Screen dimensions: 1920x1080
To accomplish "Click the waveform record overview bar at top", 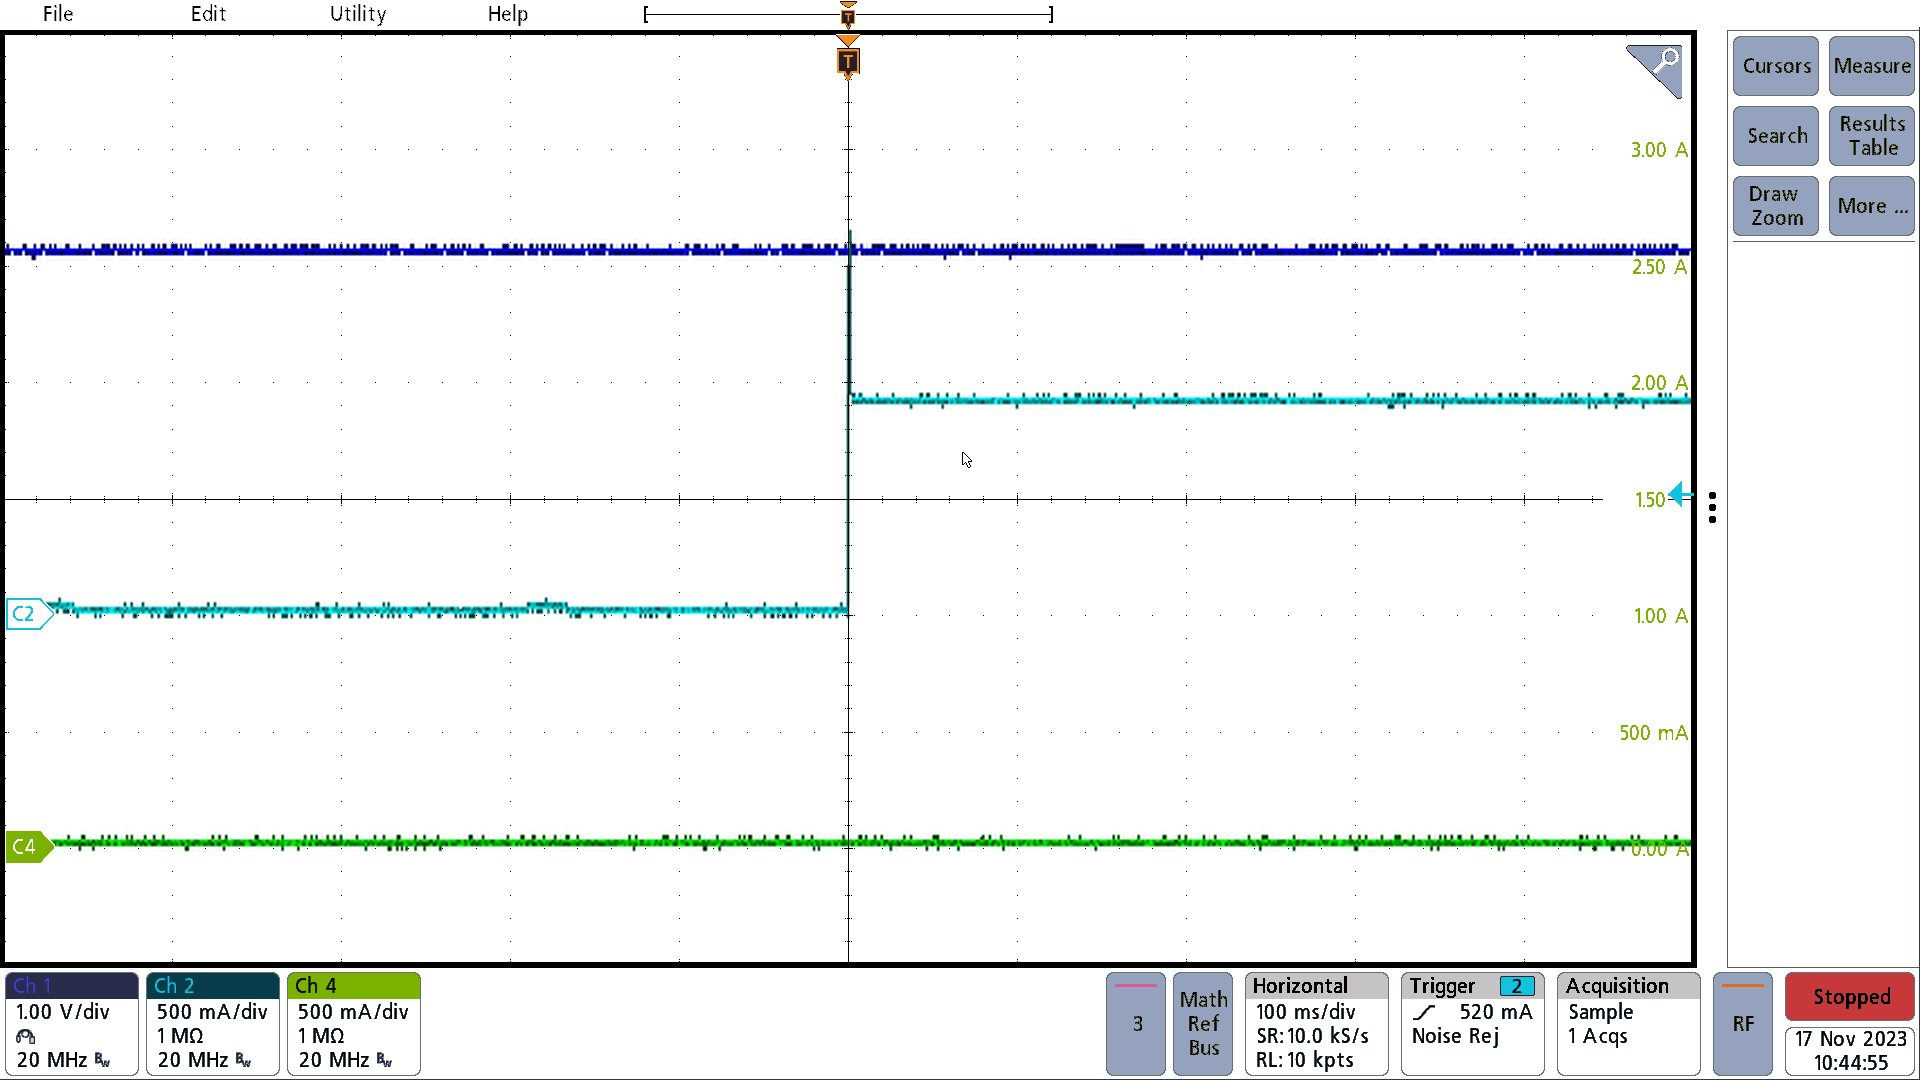I will [x=848, y=14].
